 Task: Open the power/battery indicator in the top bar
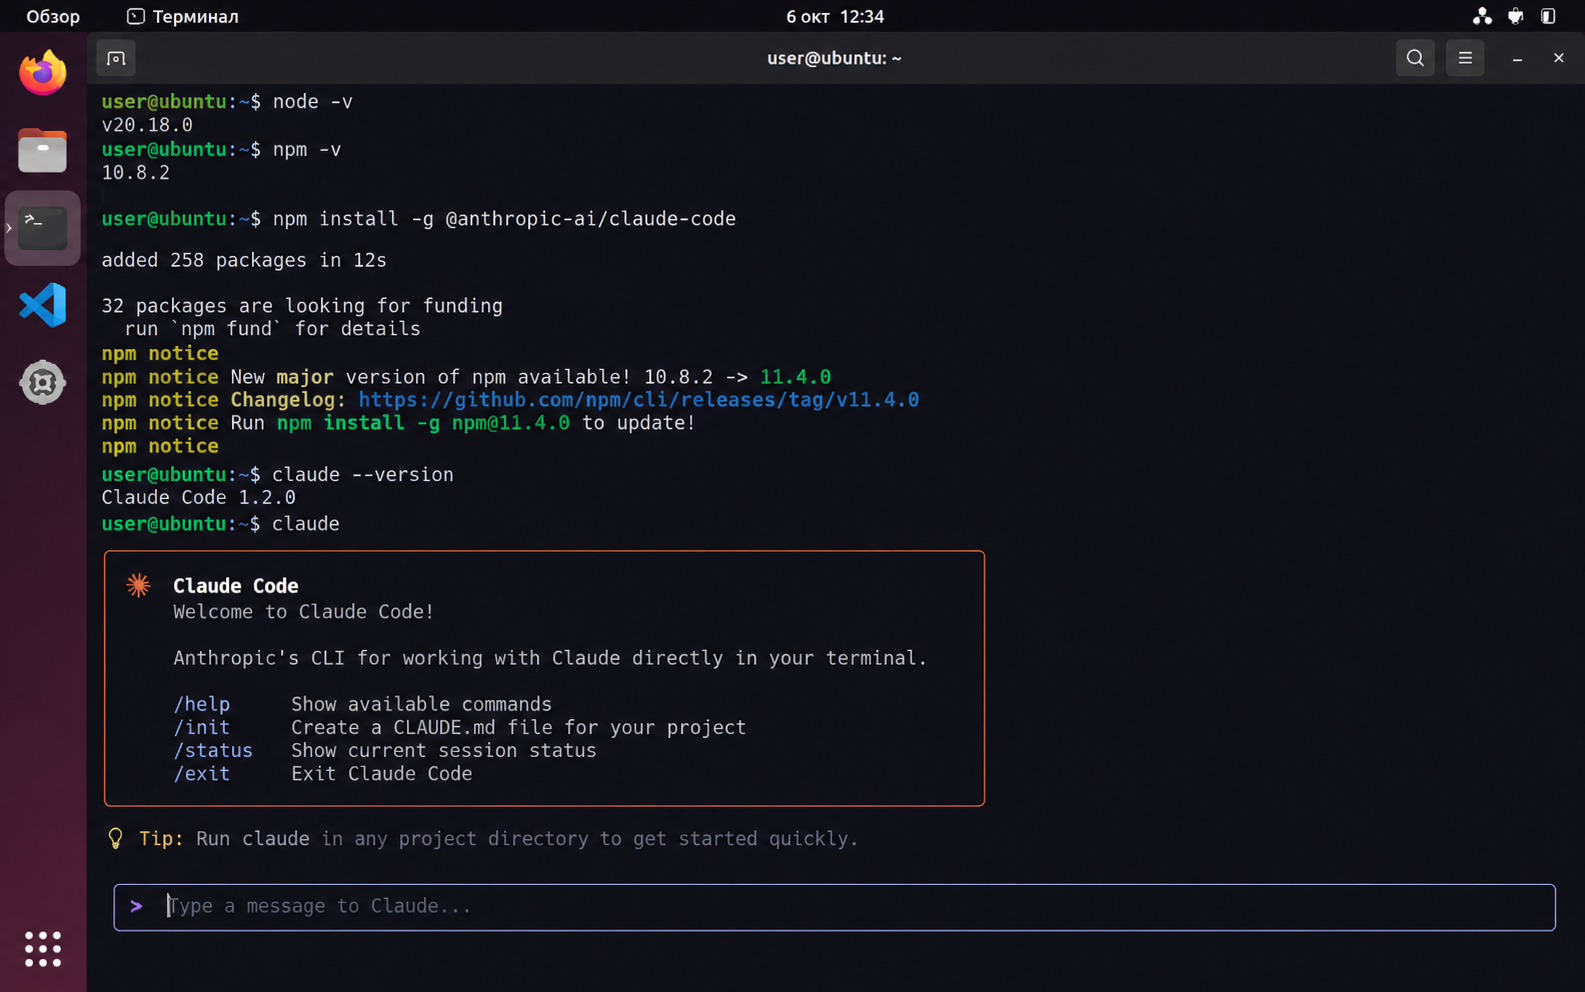click(x=1548, y=16)
